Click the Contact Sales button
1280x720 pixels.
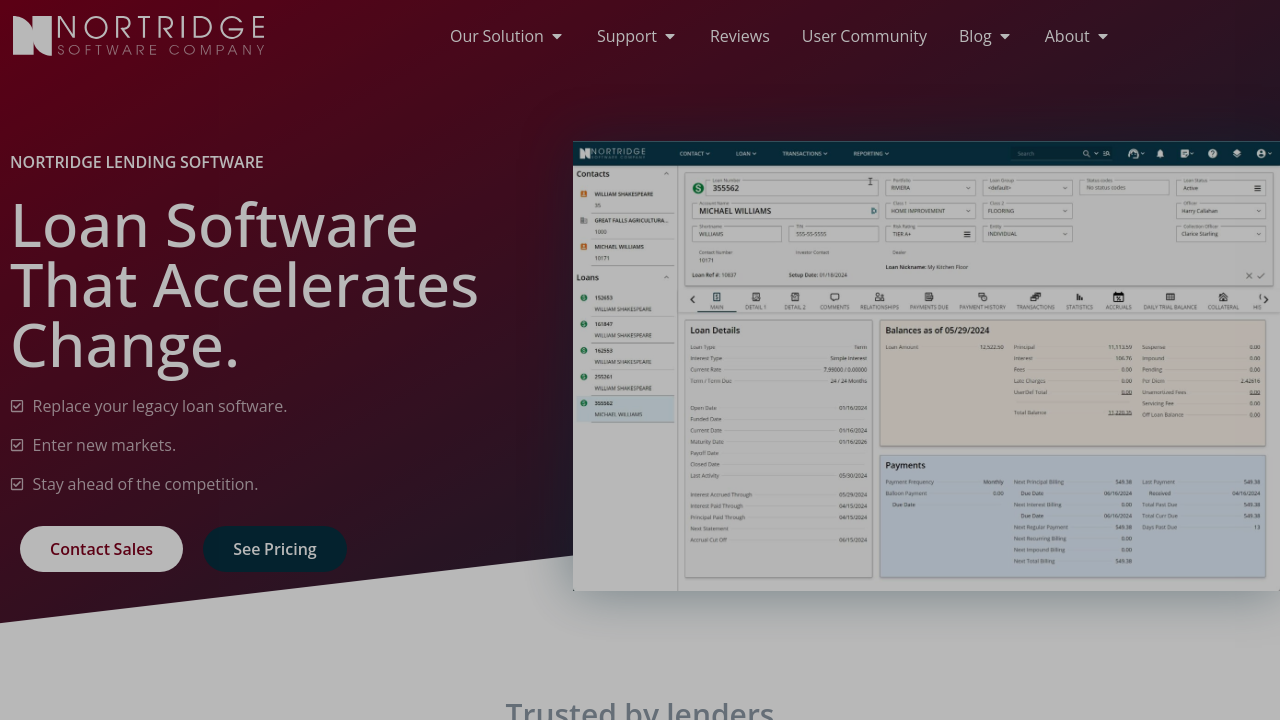click(101, 549)
